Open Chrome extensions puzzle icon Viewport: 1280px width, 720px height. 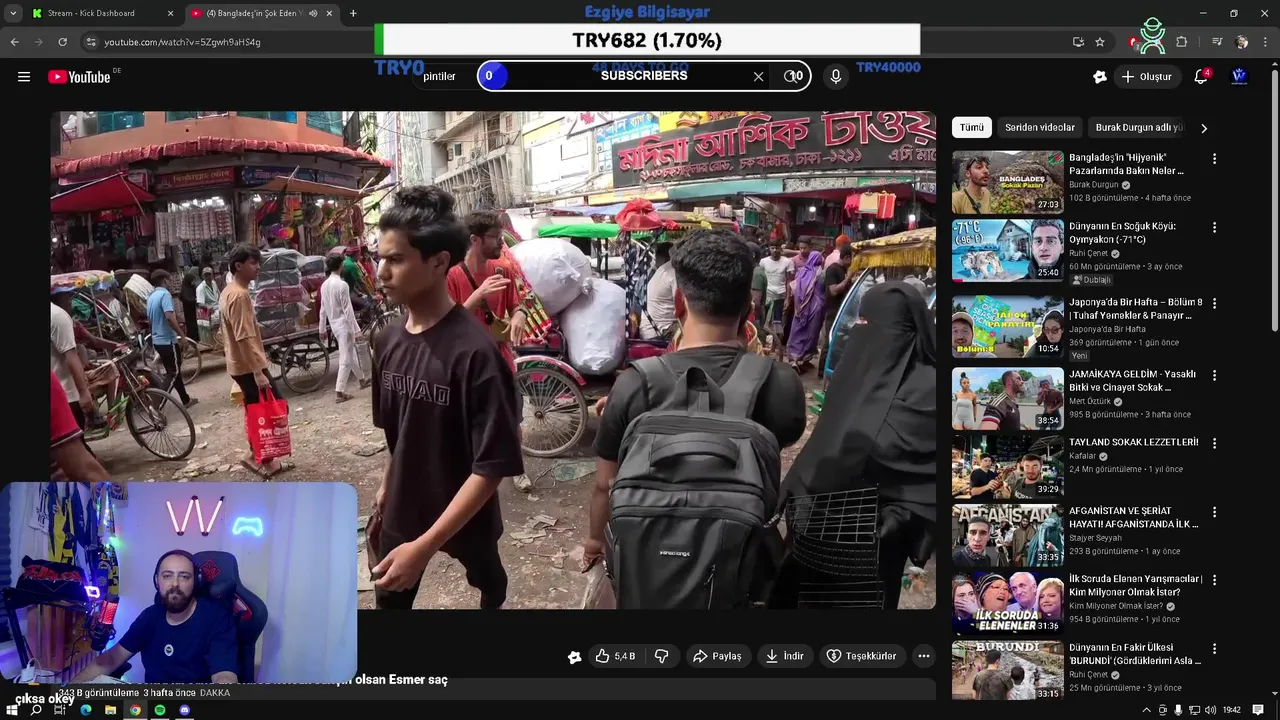pos(1182,42)
